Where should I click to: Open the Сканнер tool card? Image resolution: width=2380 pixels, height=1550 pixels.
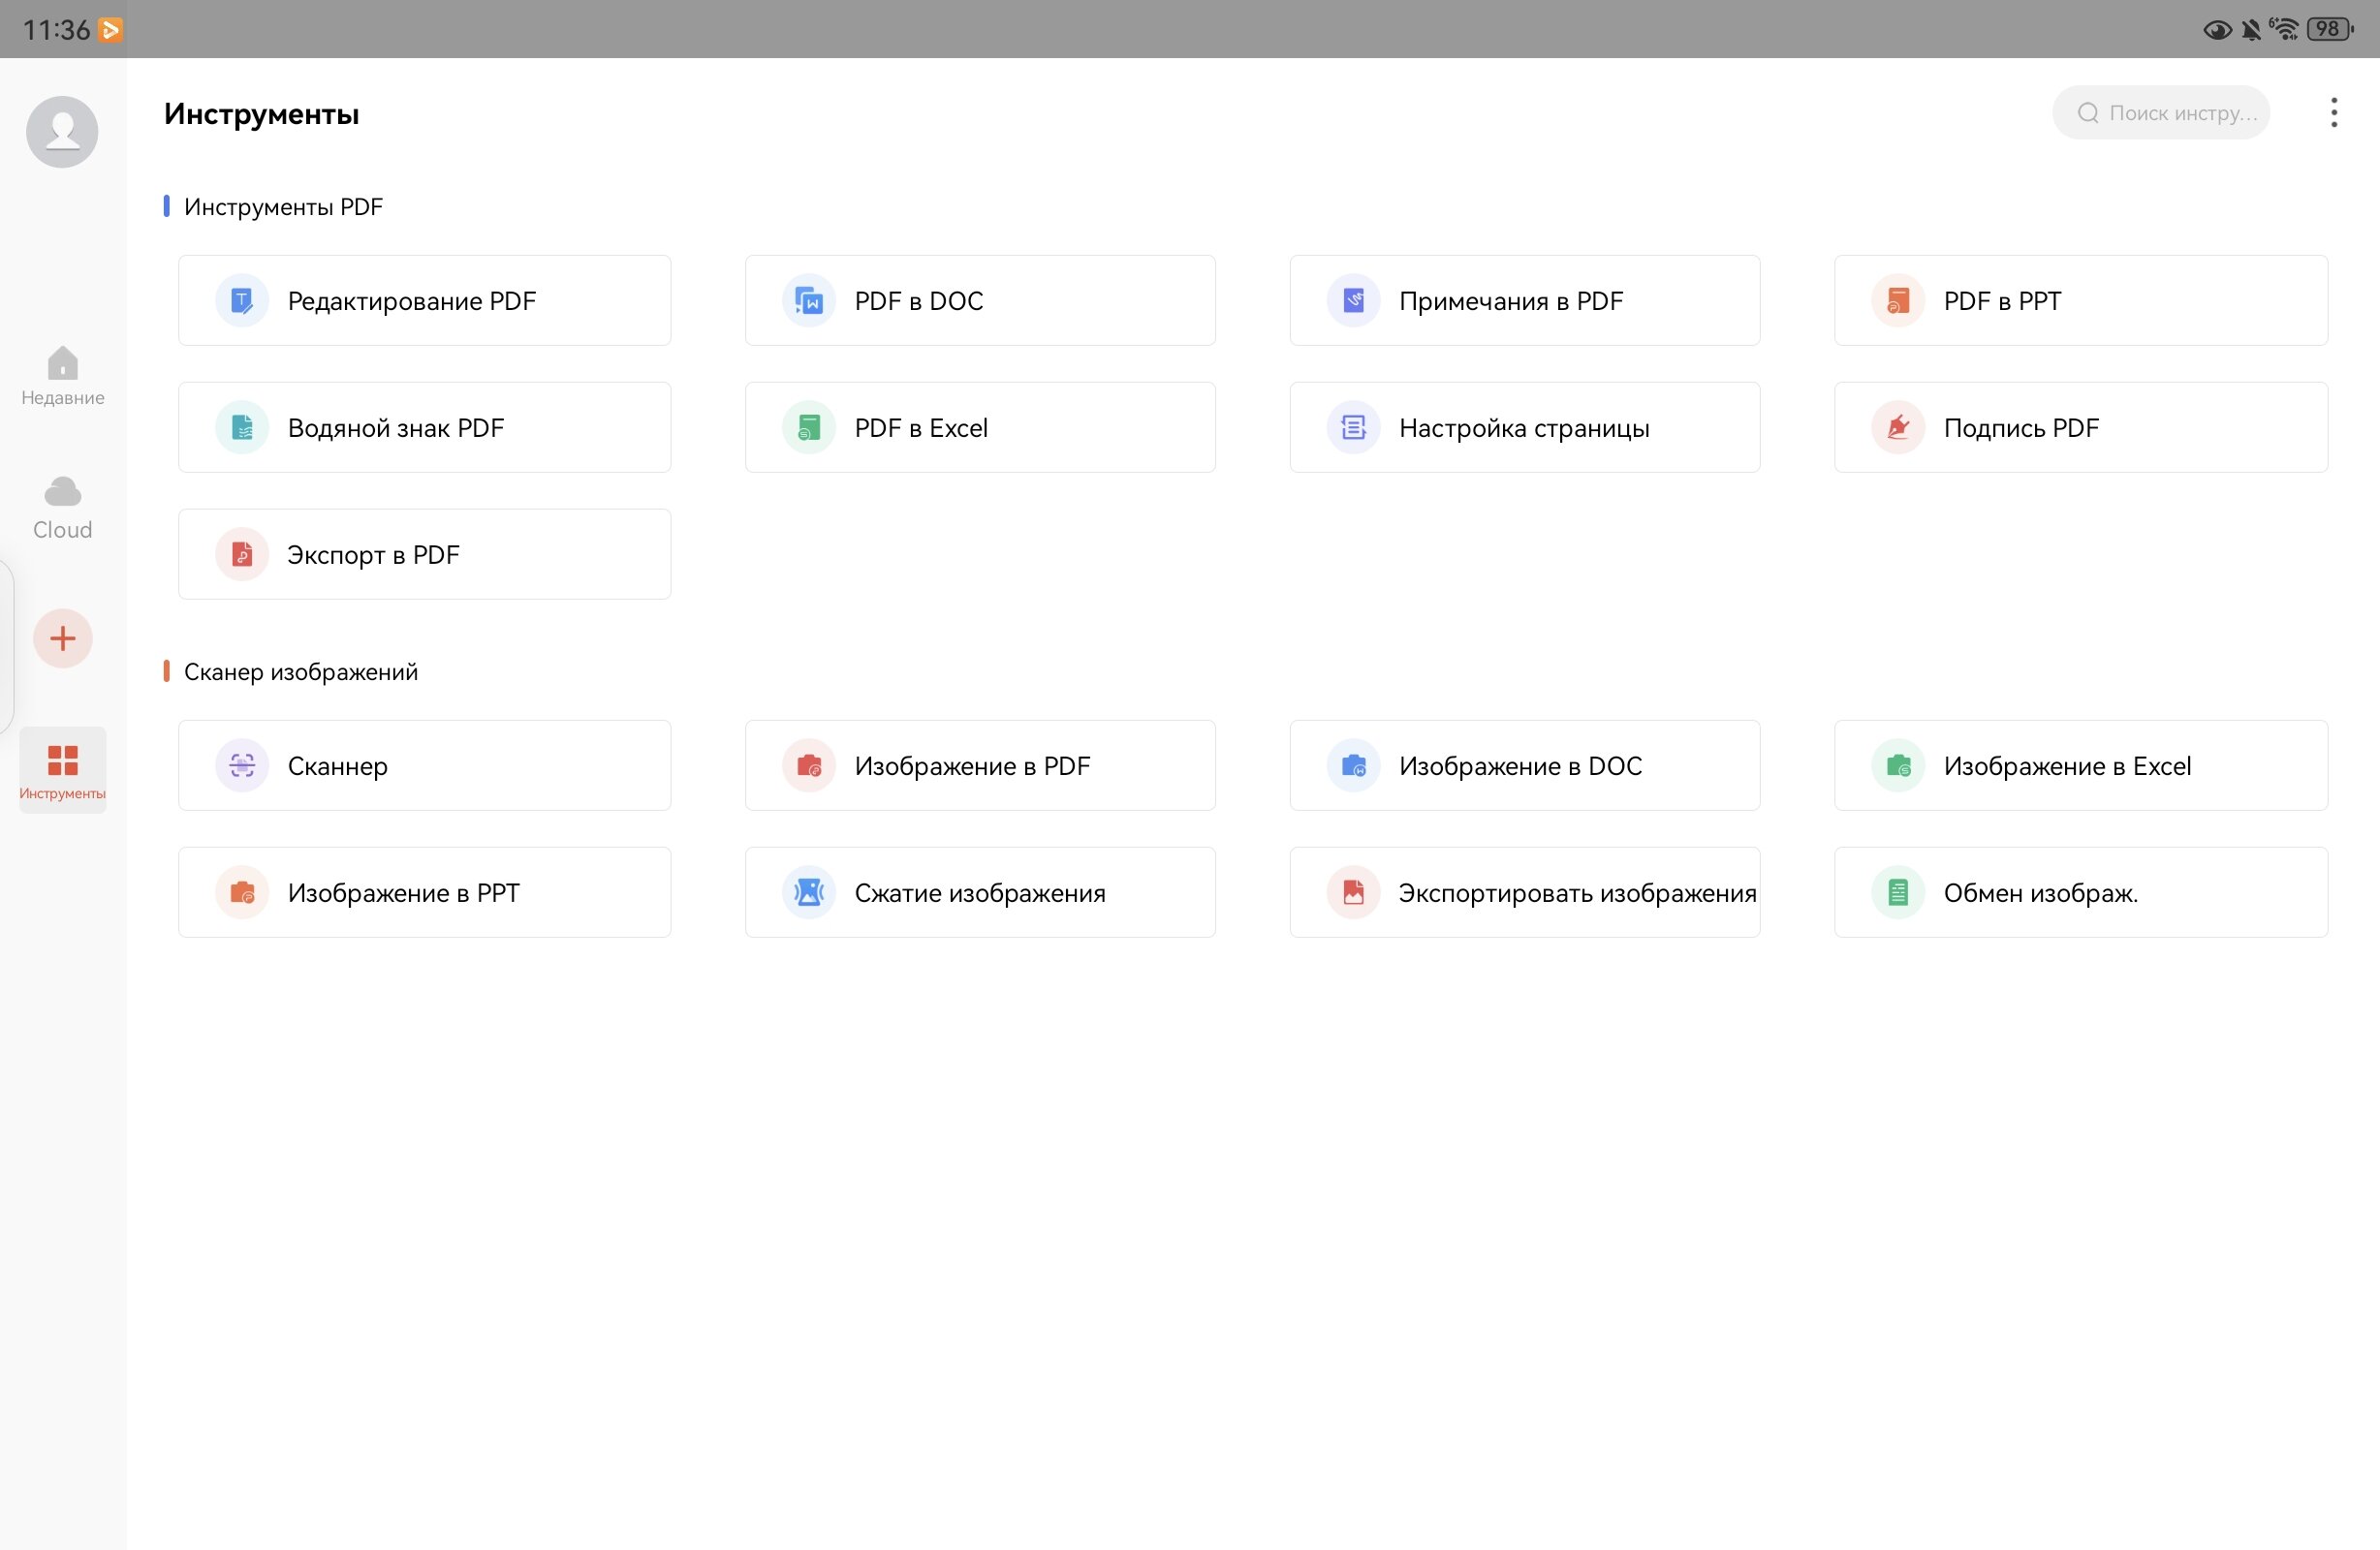point(425,766)
